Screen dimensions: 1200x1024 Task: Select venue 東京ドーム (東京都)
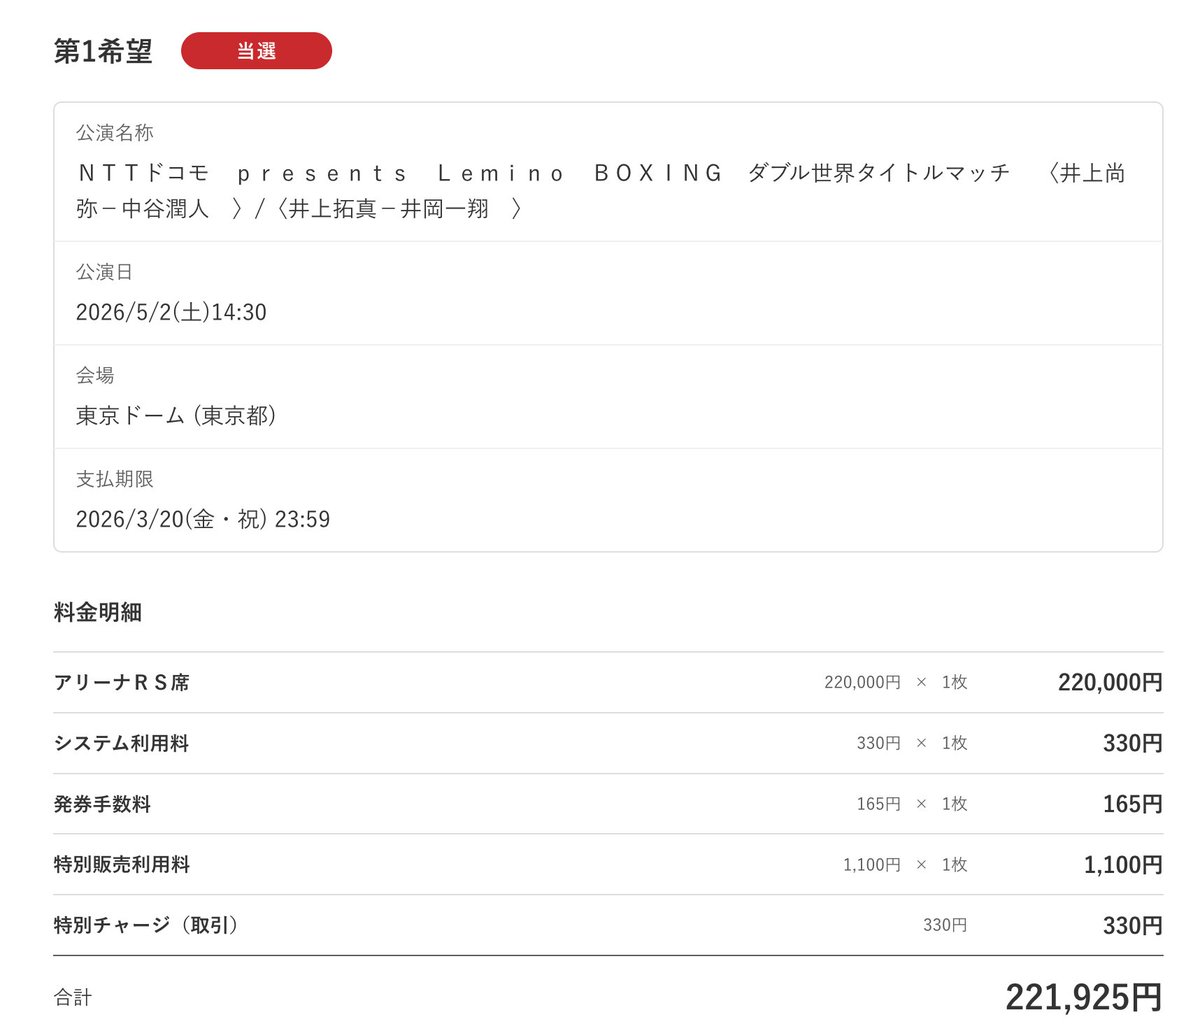[176, 416]
